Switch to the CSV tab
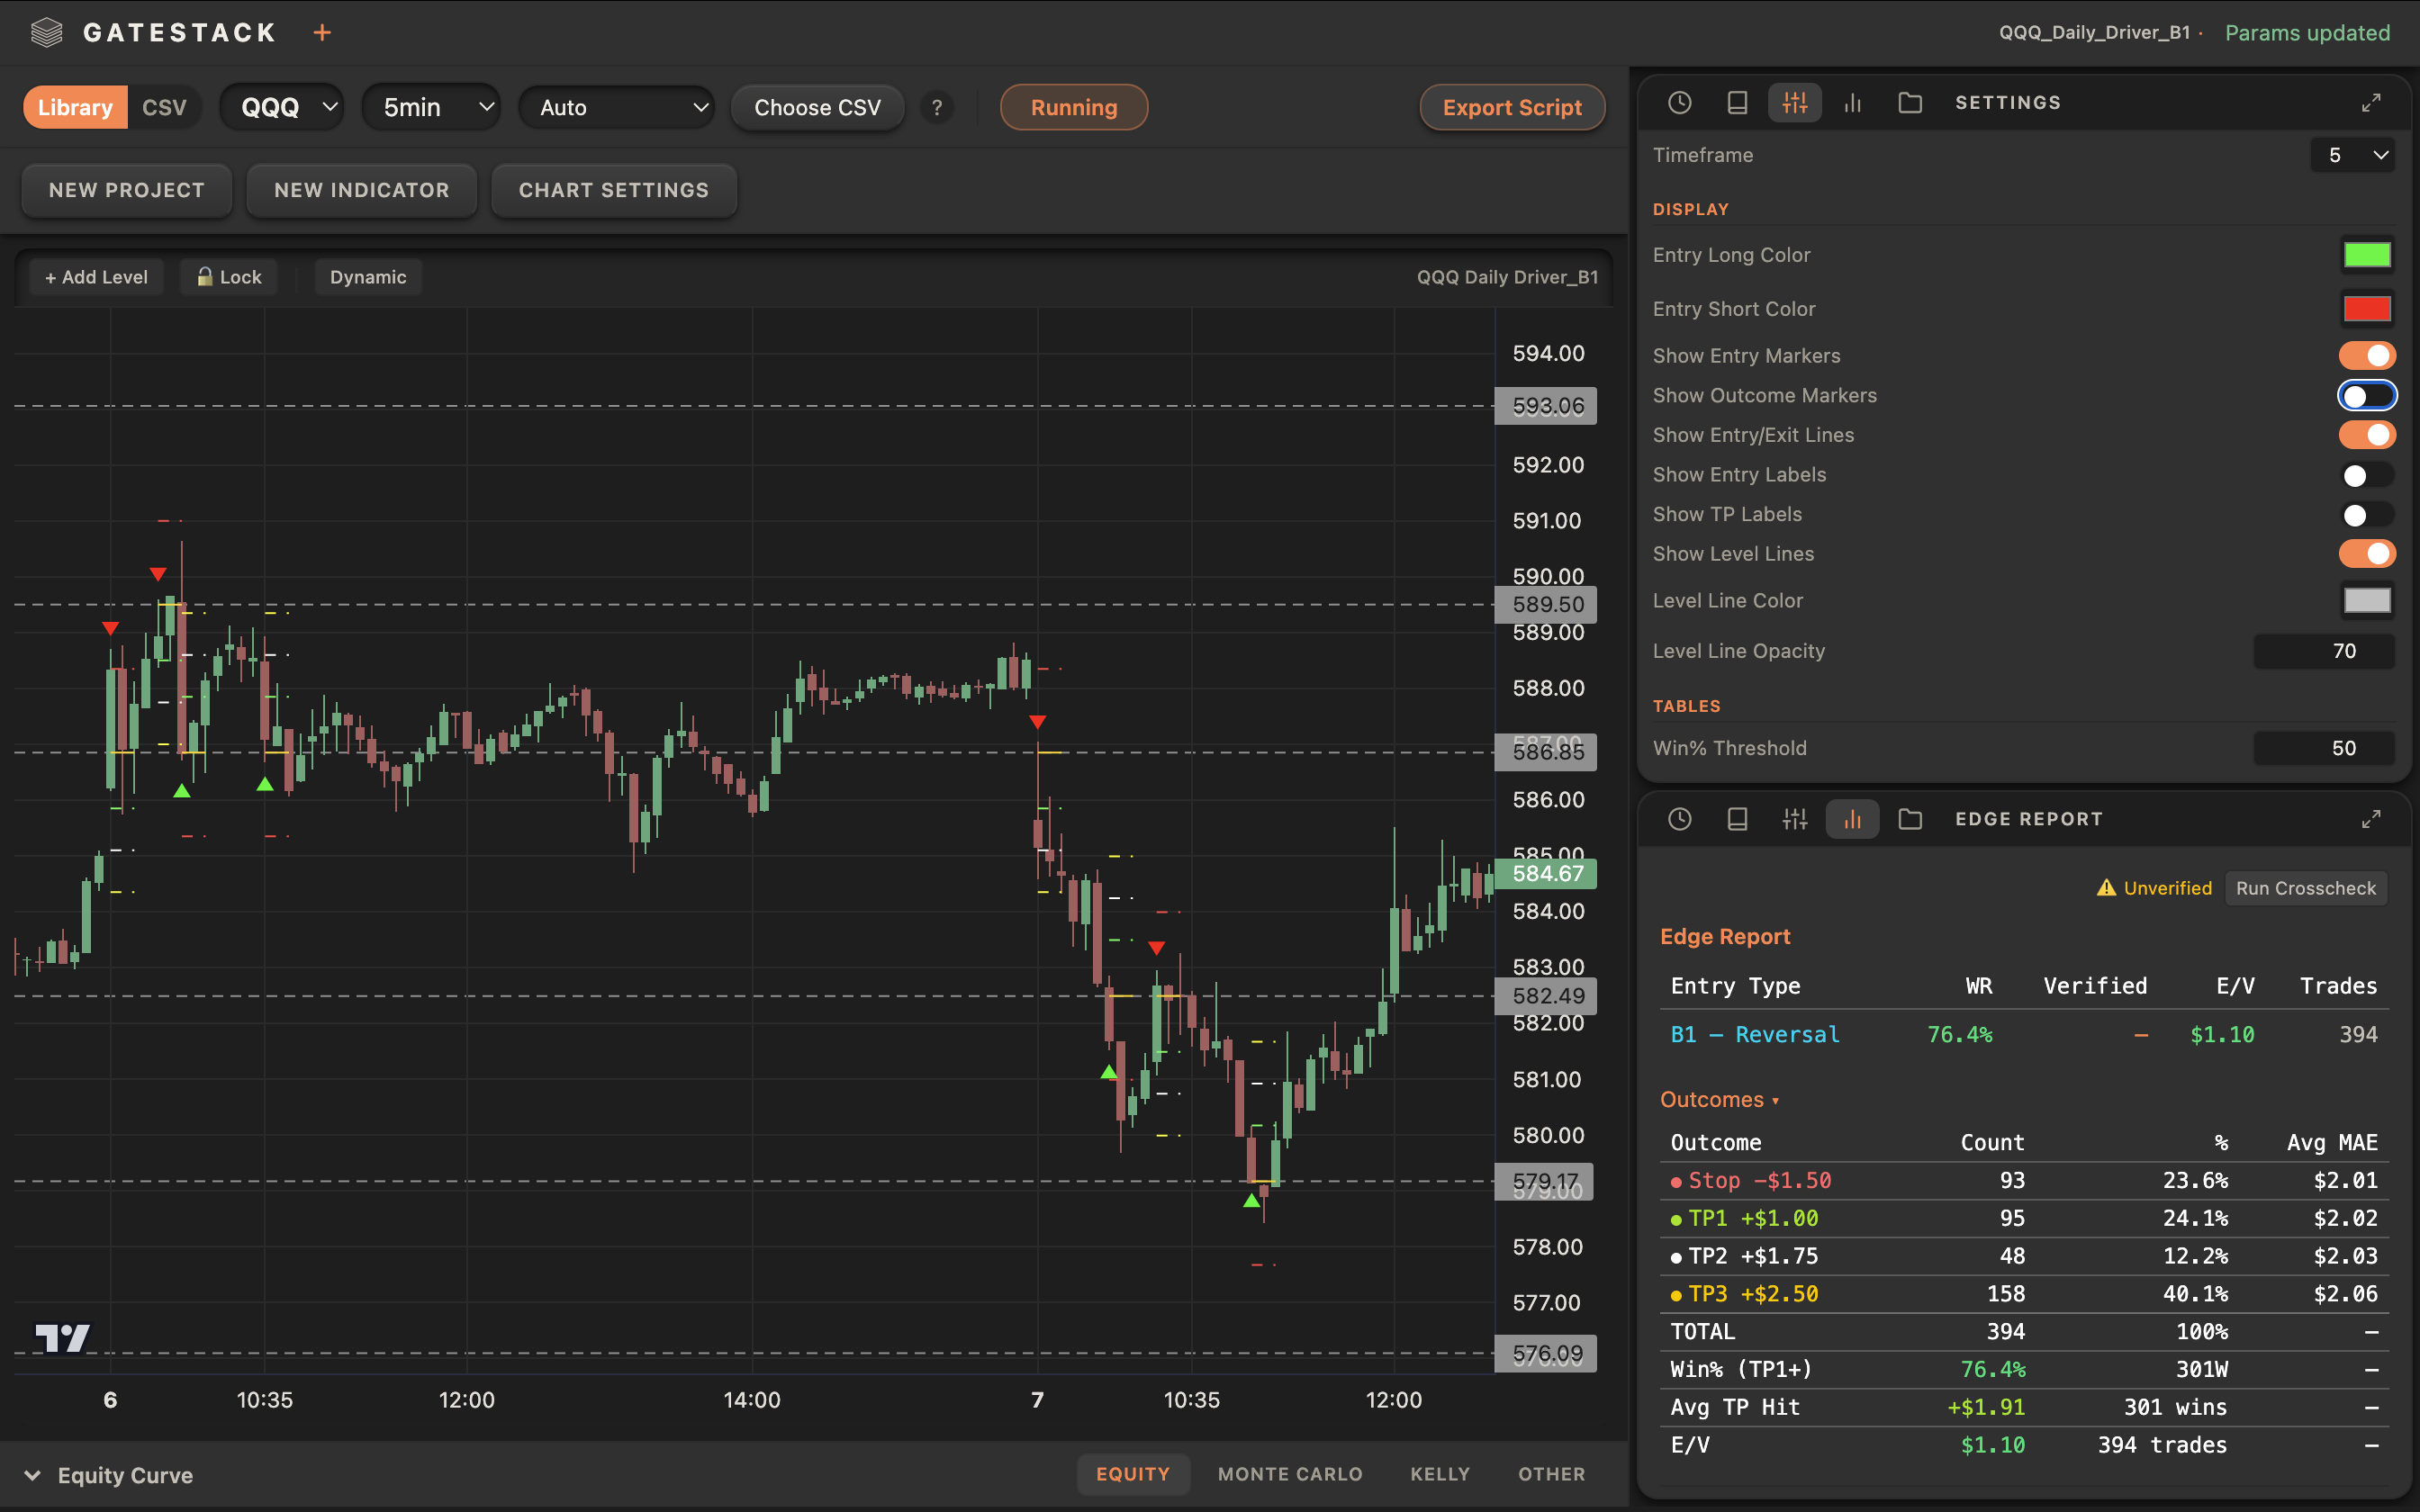Image resolution: width=2420 pixels, height=1512 pixels. [165, 107]
